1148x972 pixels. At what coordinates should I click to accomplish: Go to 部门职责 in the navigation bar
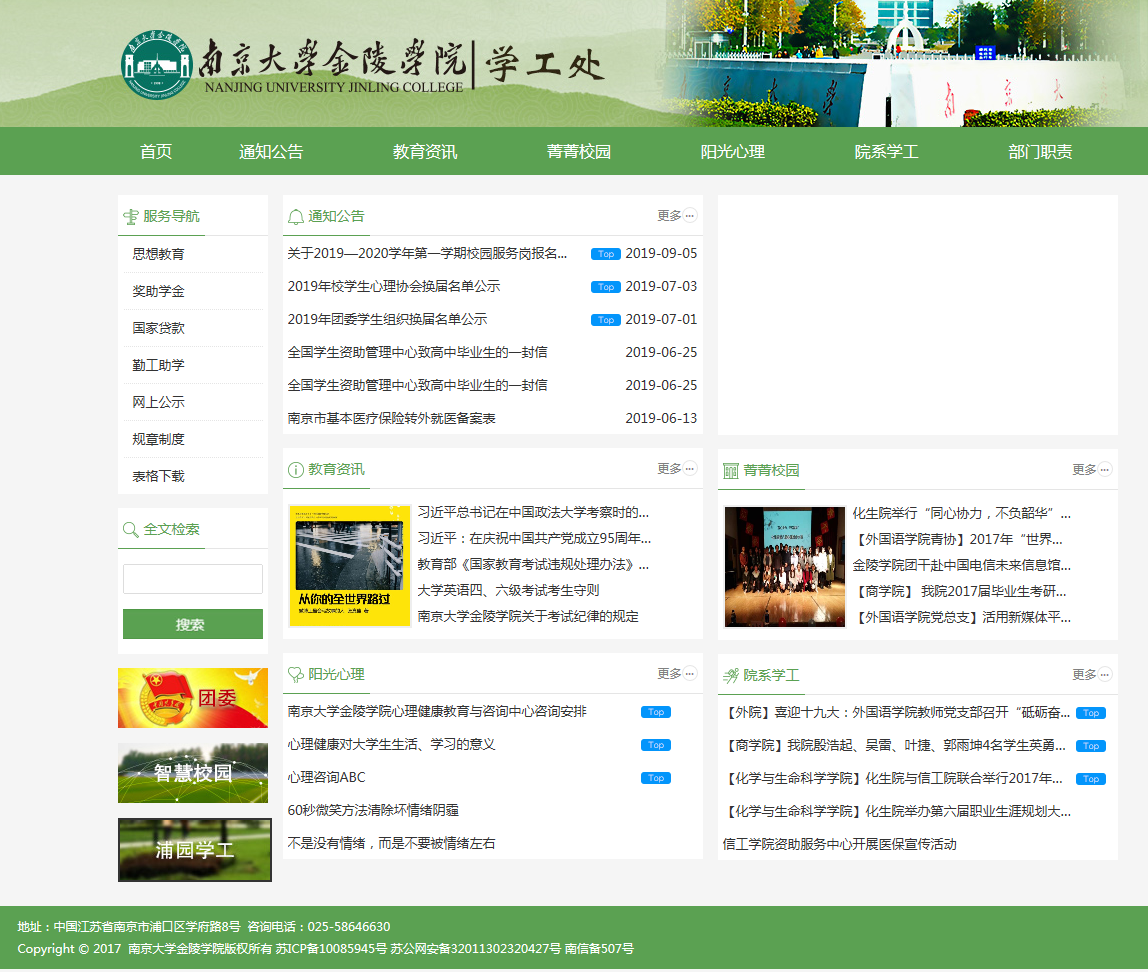(x=1040, y=152)
